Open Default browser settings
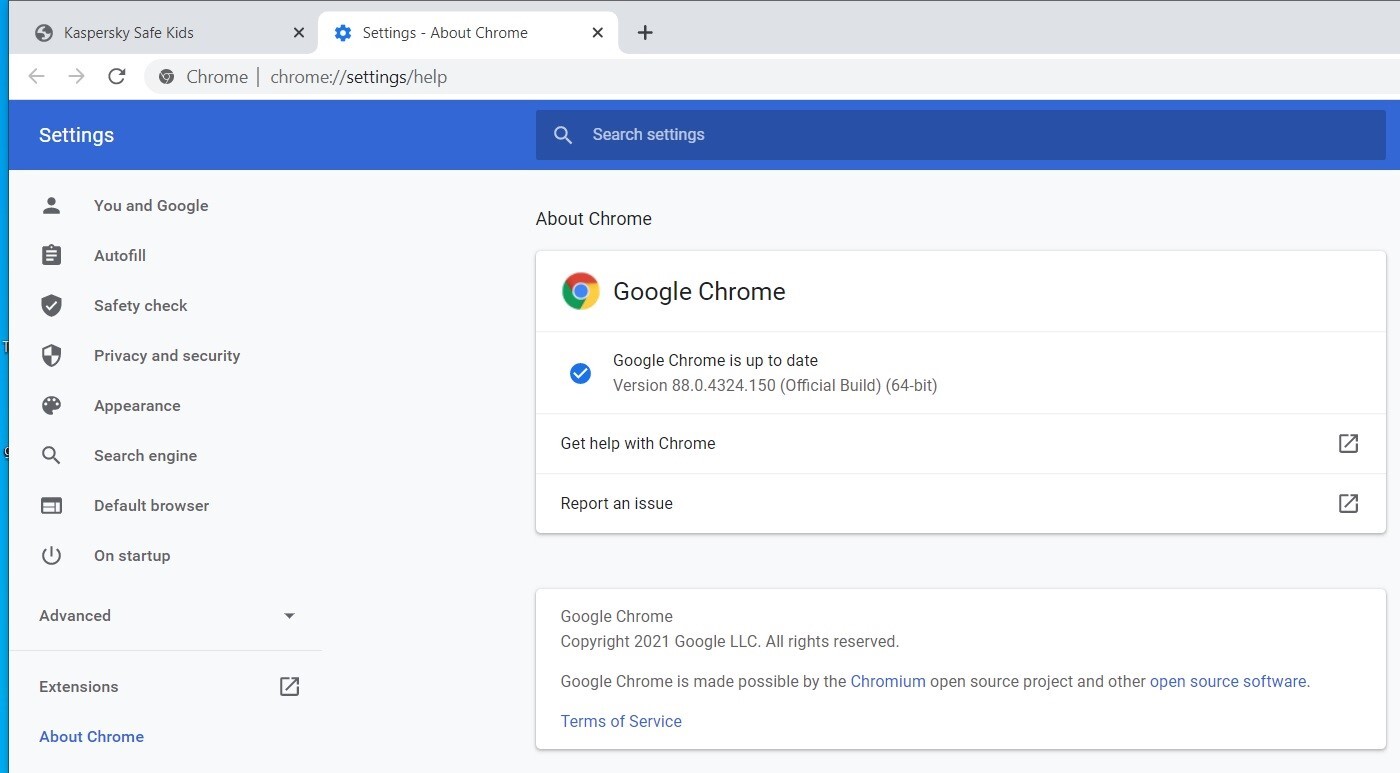 (x=151, y=505)
